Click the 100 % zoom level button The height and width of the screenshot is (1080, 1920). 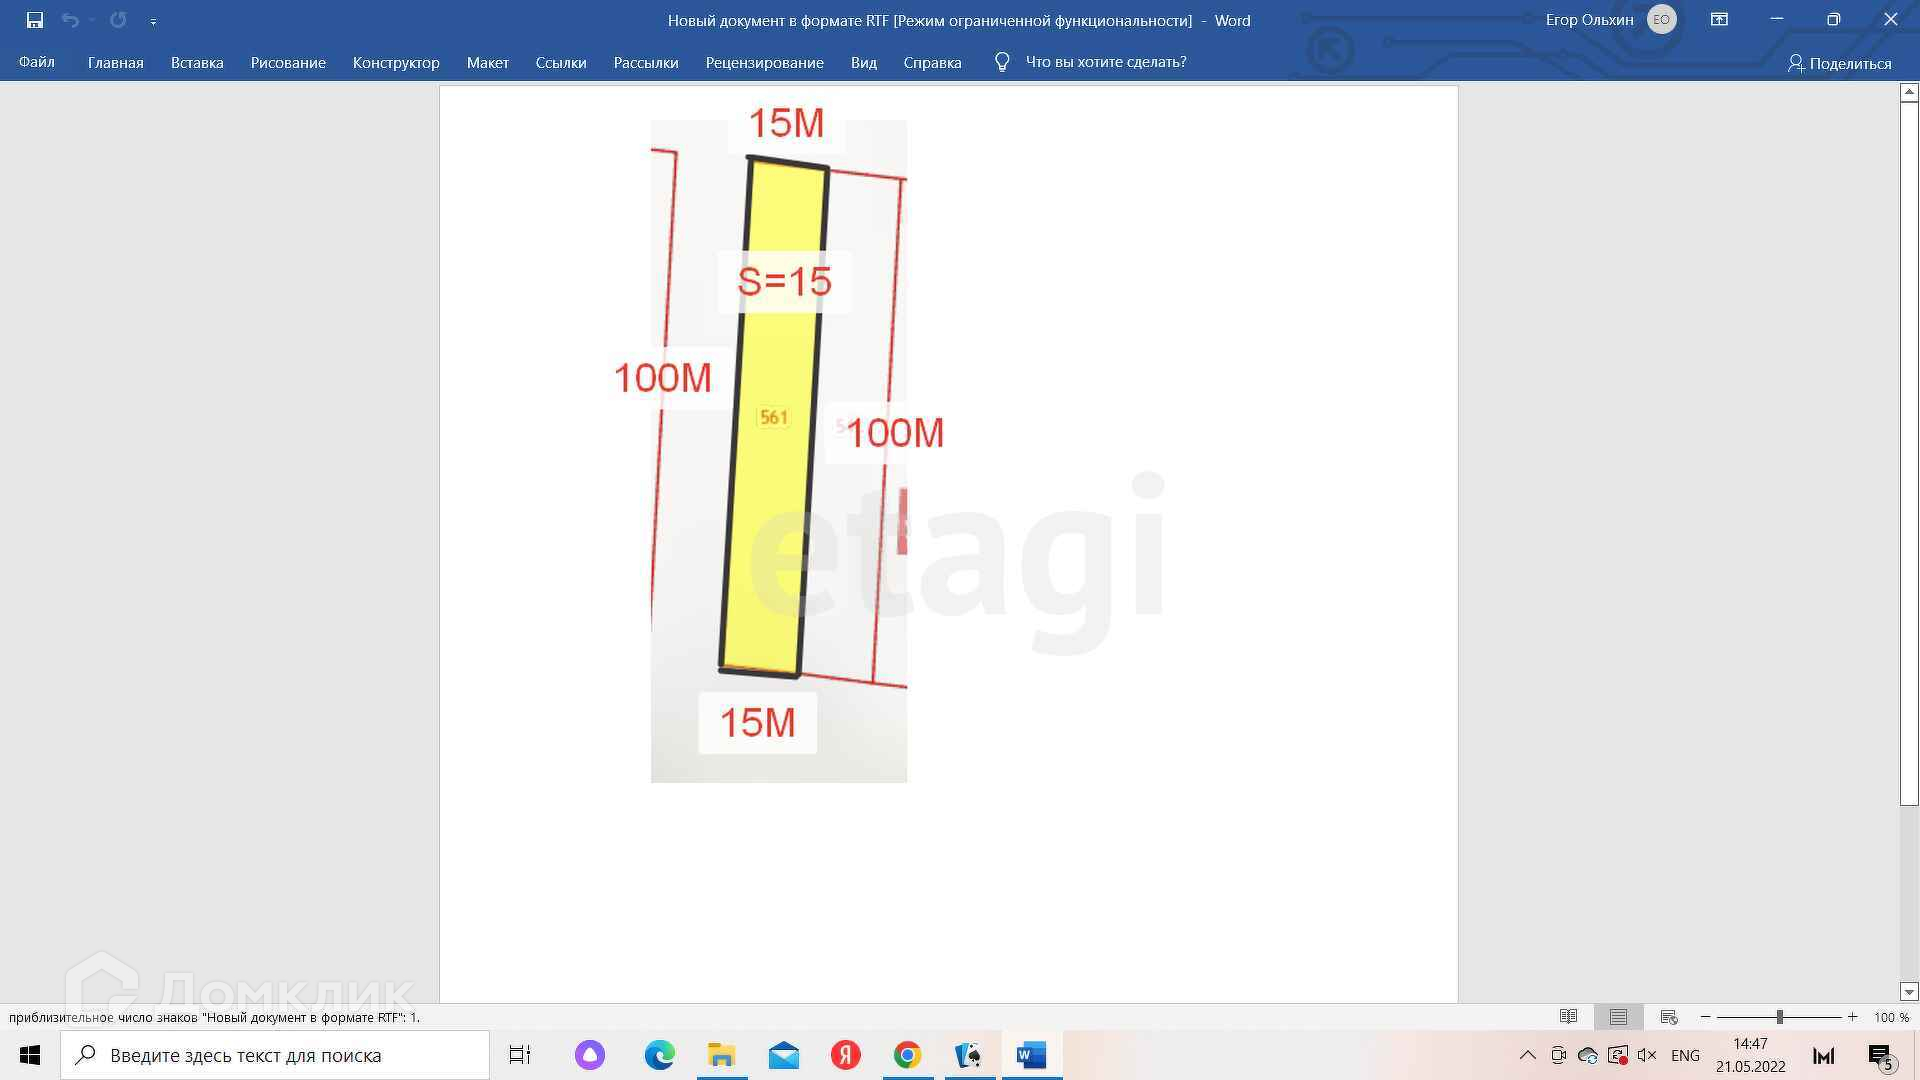pyautogui.click(x=1890, y=1017)
